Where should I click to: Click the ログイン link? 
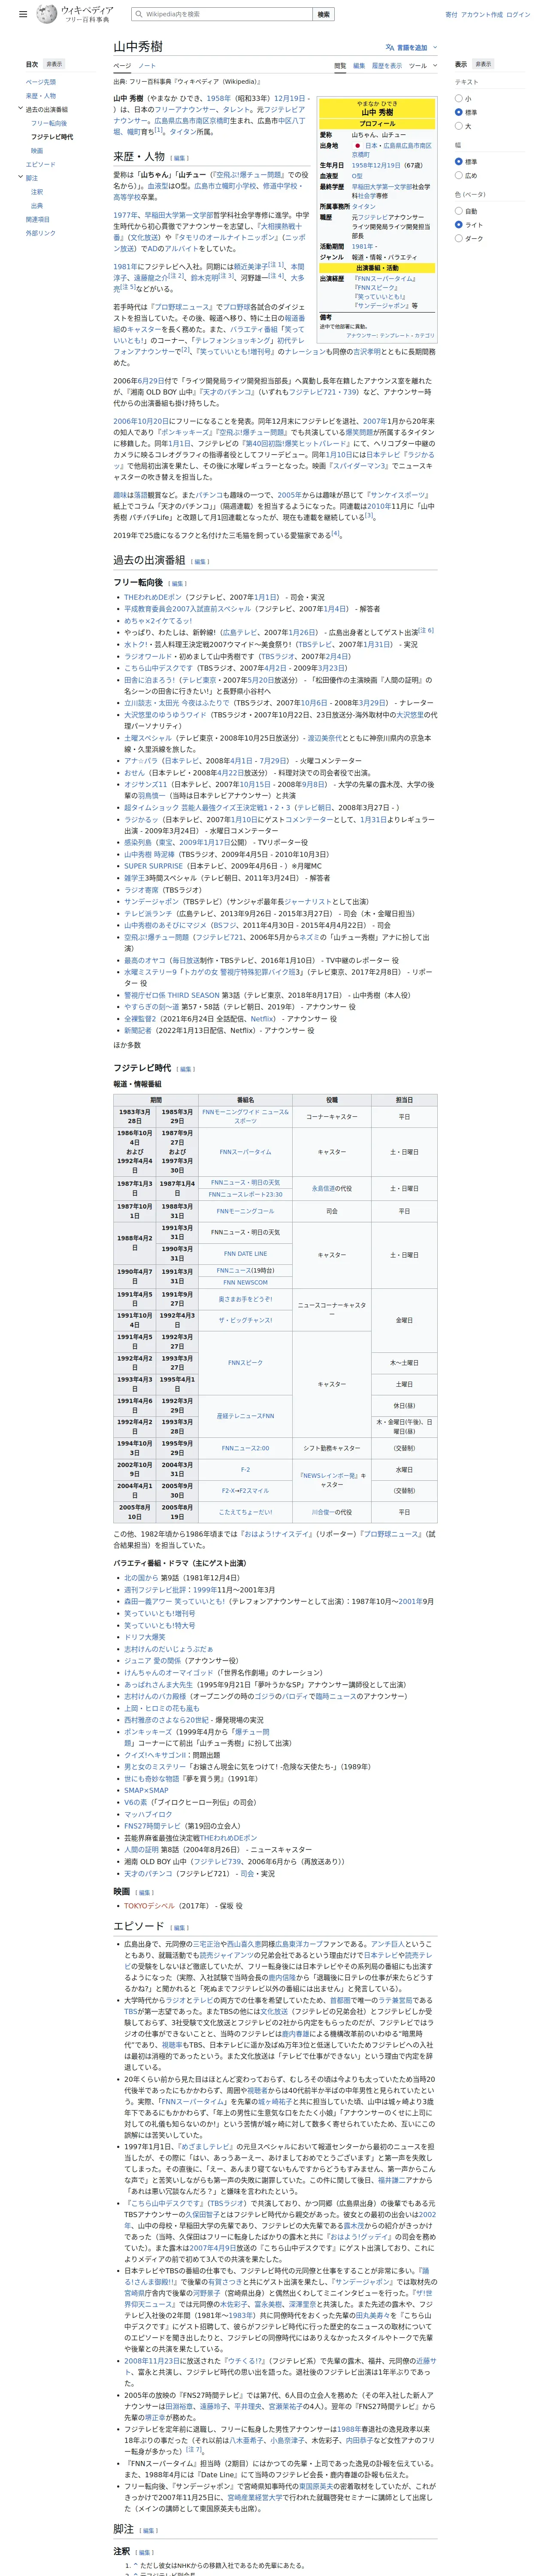point(518,15)
